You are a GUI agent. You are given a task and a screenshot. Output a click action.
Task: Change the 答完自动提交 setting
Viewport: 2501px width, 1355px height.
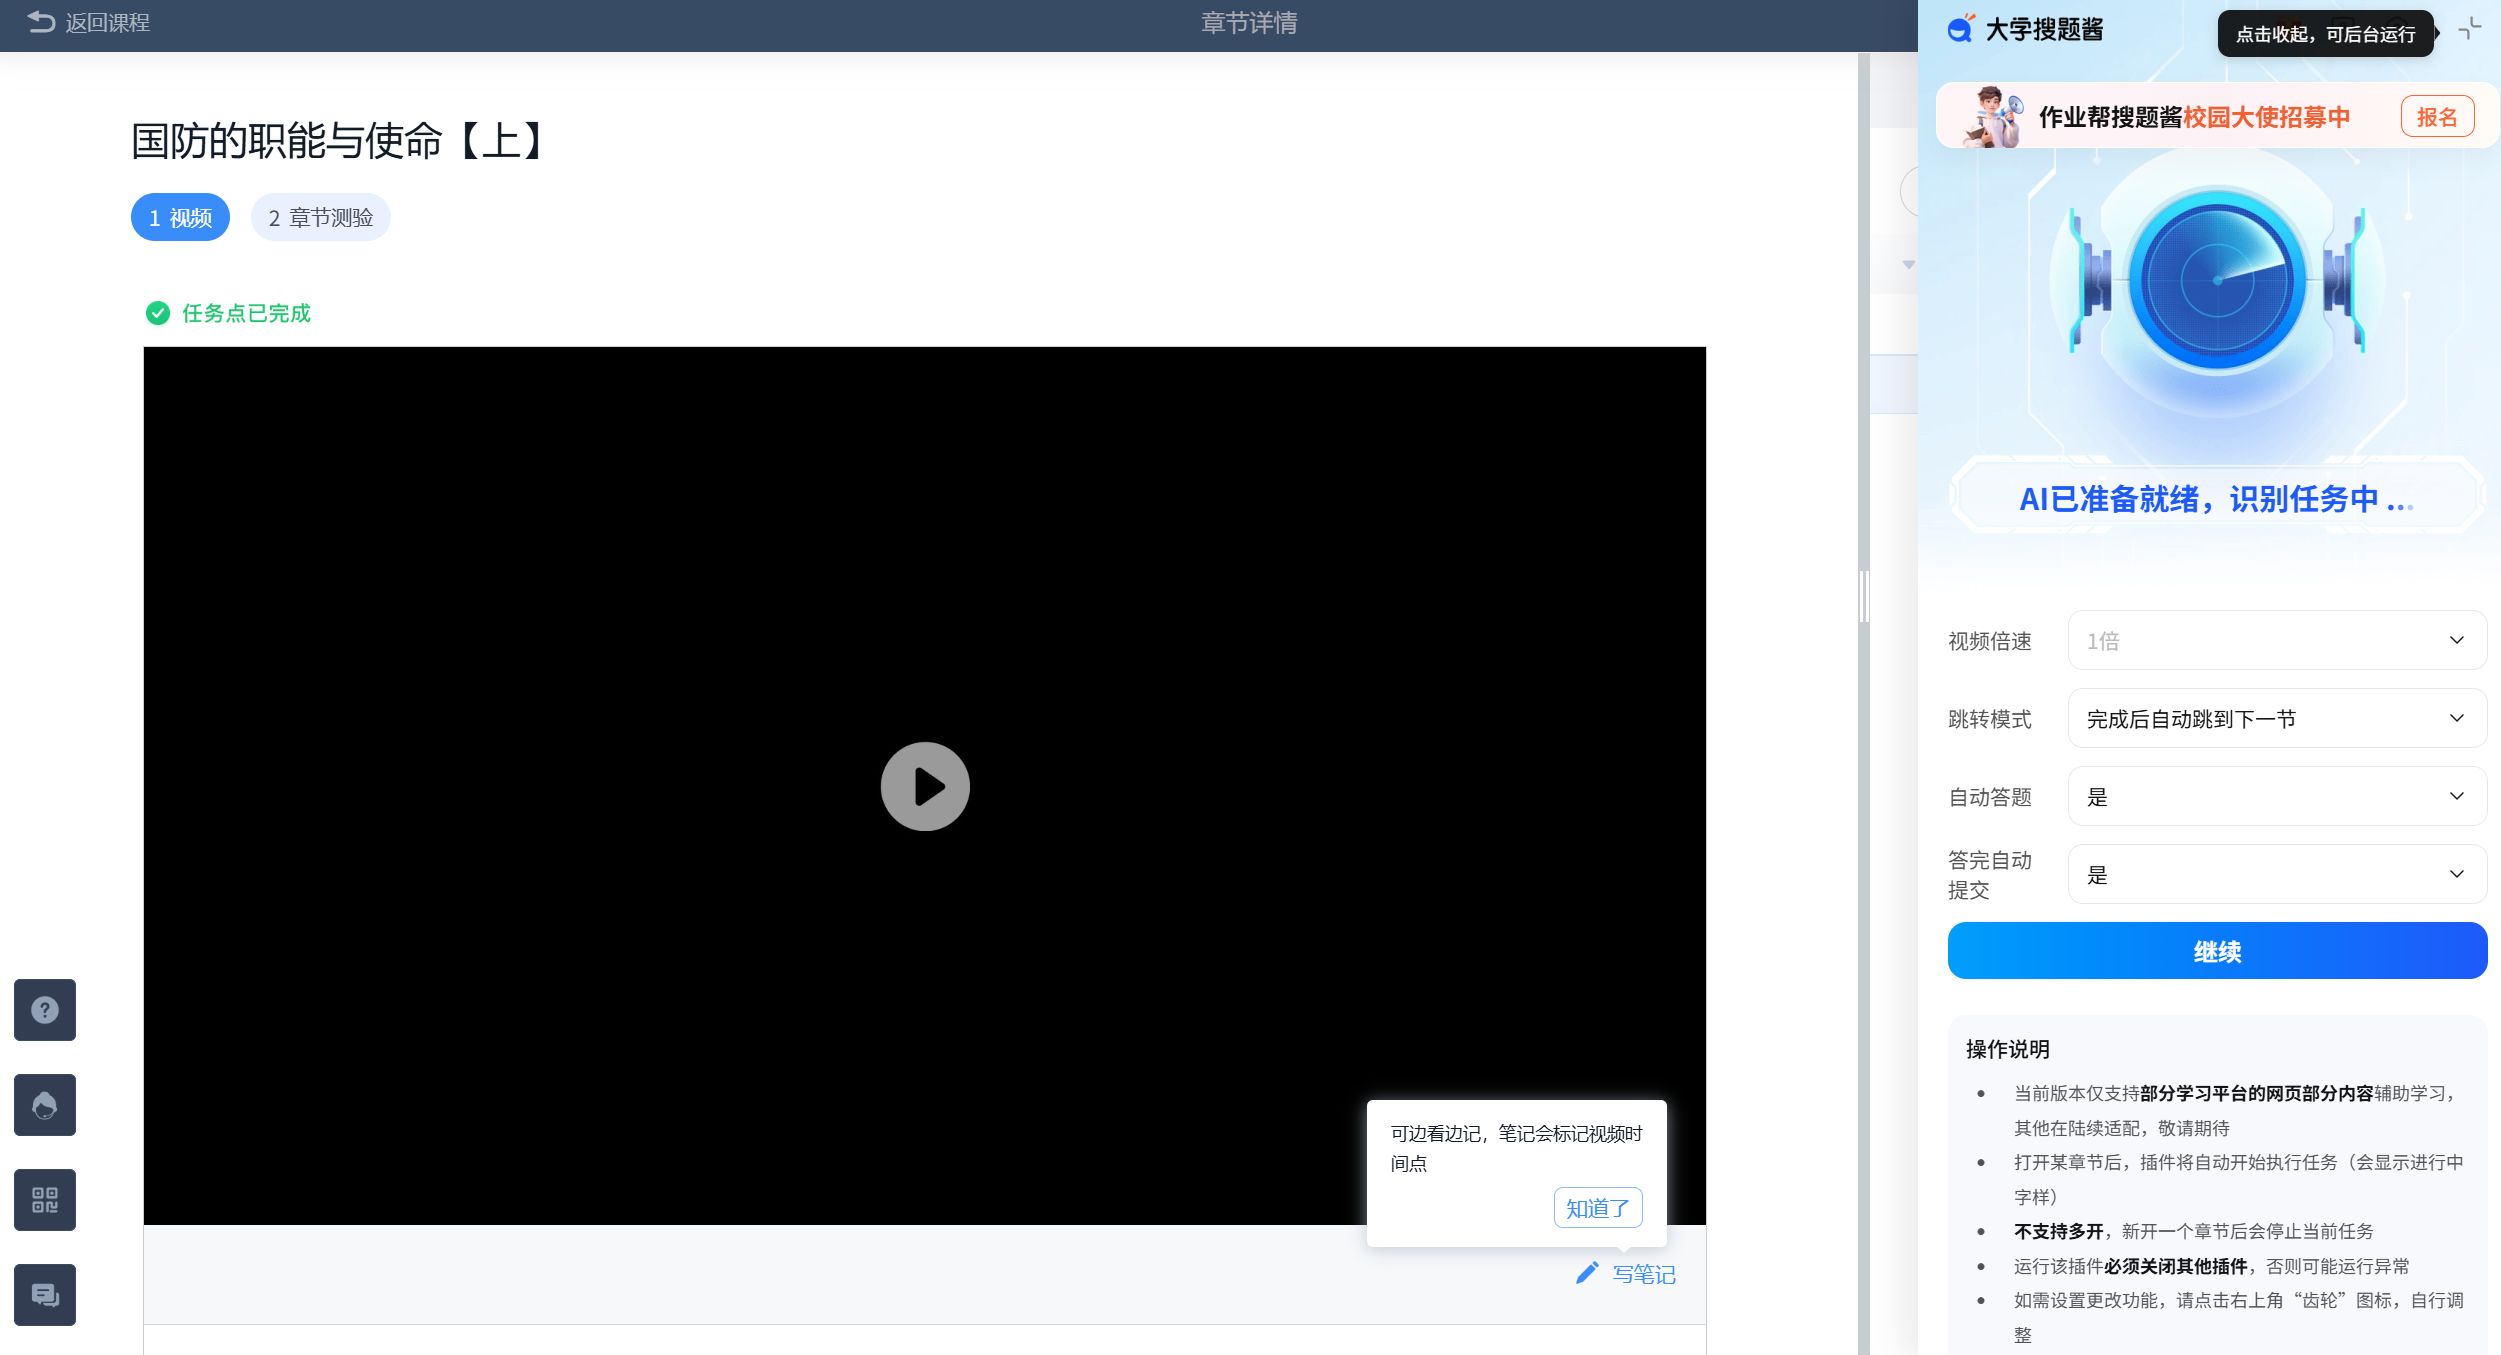[2276, 874]
